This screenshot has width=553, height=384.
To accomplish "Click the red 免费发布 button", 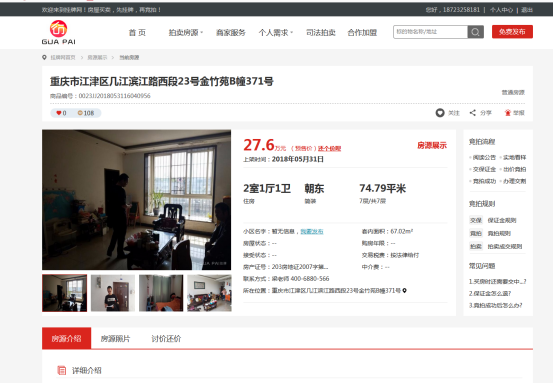I will click(512, 32).
